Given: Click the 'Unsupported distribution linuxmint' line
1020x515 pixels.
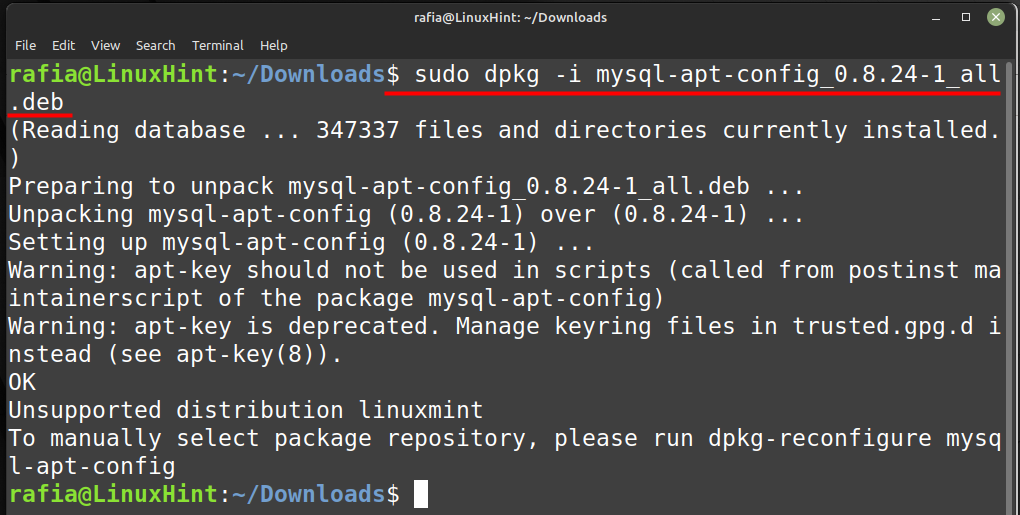Looking at the screenshot, I should click(x=246, y=410).
